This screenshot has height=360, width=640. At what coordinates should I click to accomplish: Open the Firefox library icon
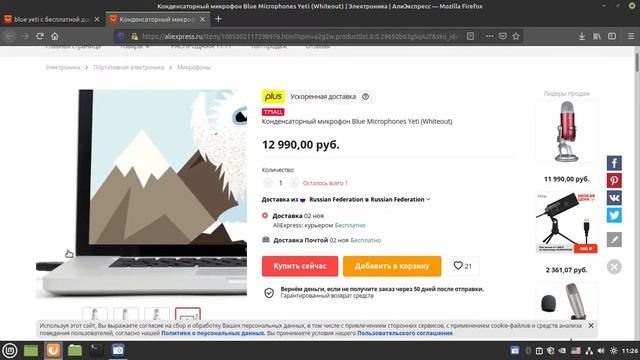(597, 36)
